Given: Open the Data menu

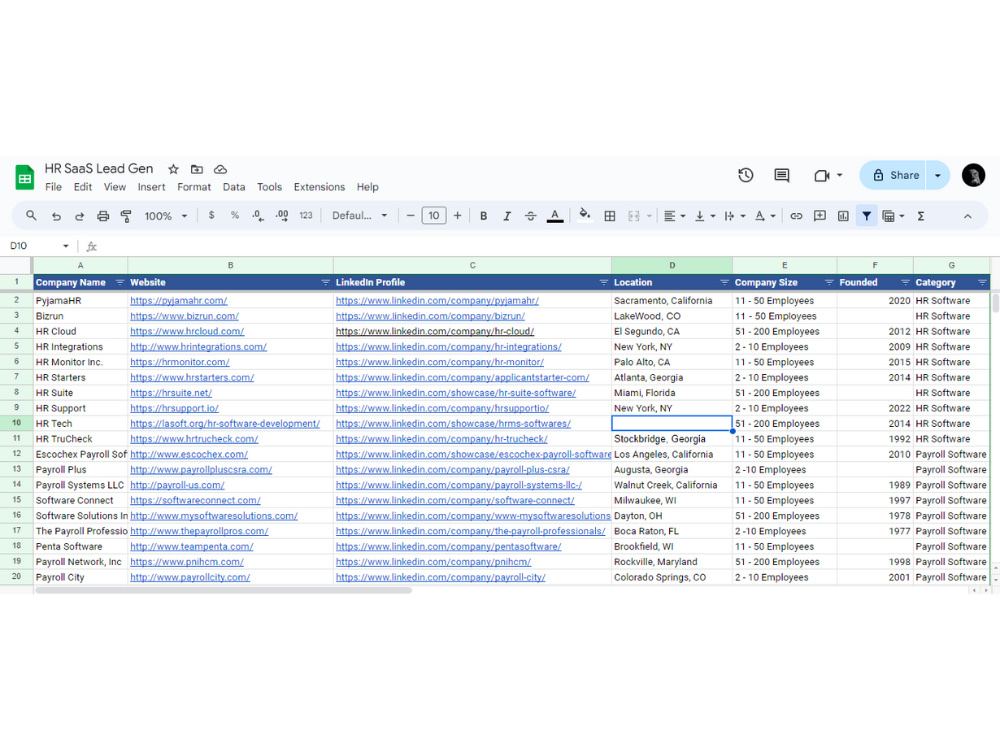Looking at the screenshot, I should (x=234, y=187).
